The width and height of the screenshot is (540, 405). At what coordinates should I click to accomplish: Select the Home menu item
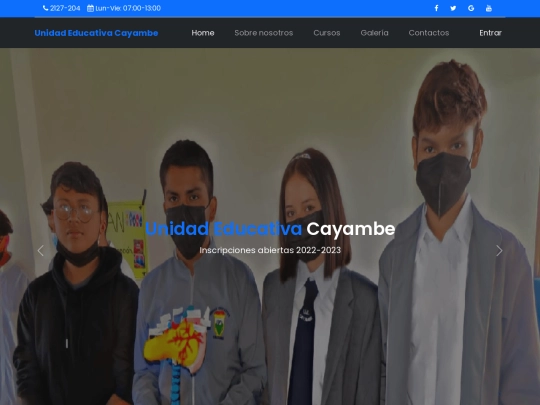203,33
